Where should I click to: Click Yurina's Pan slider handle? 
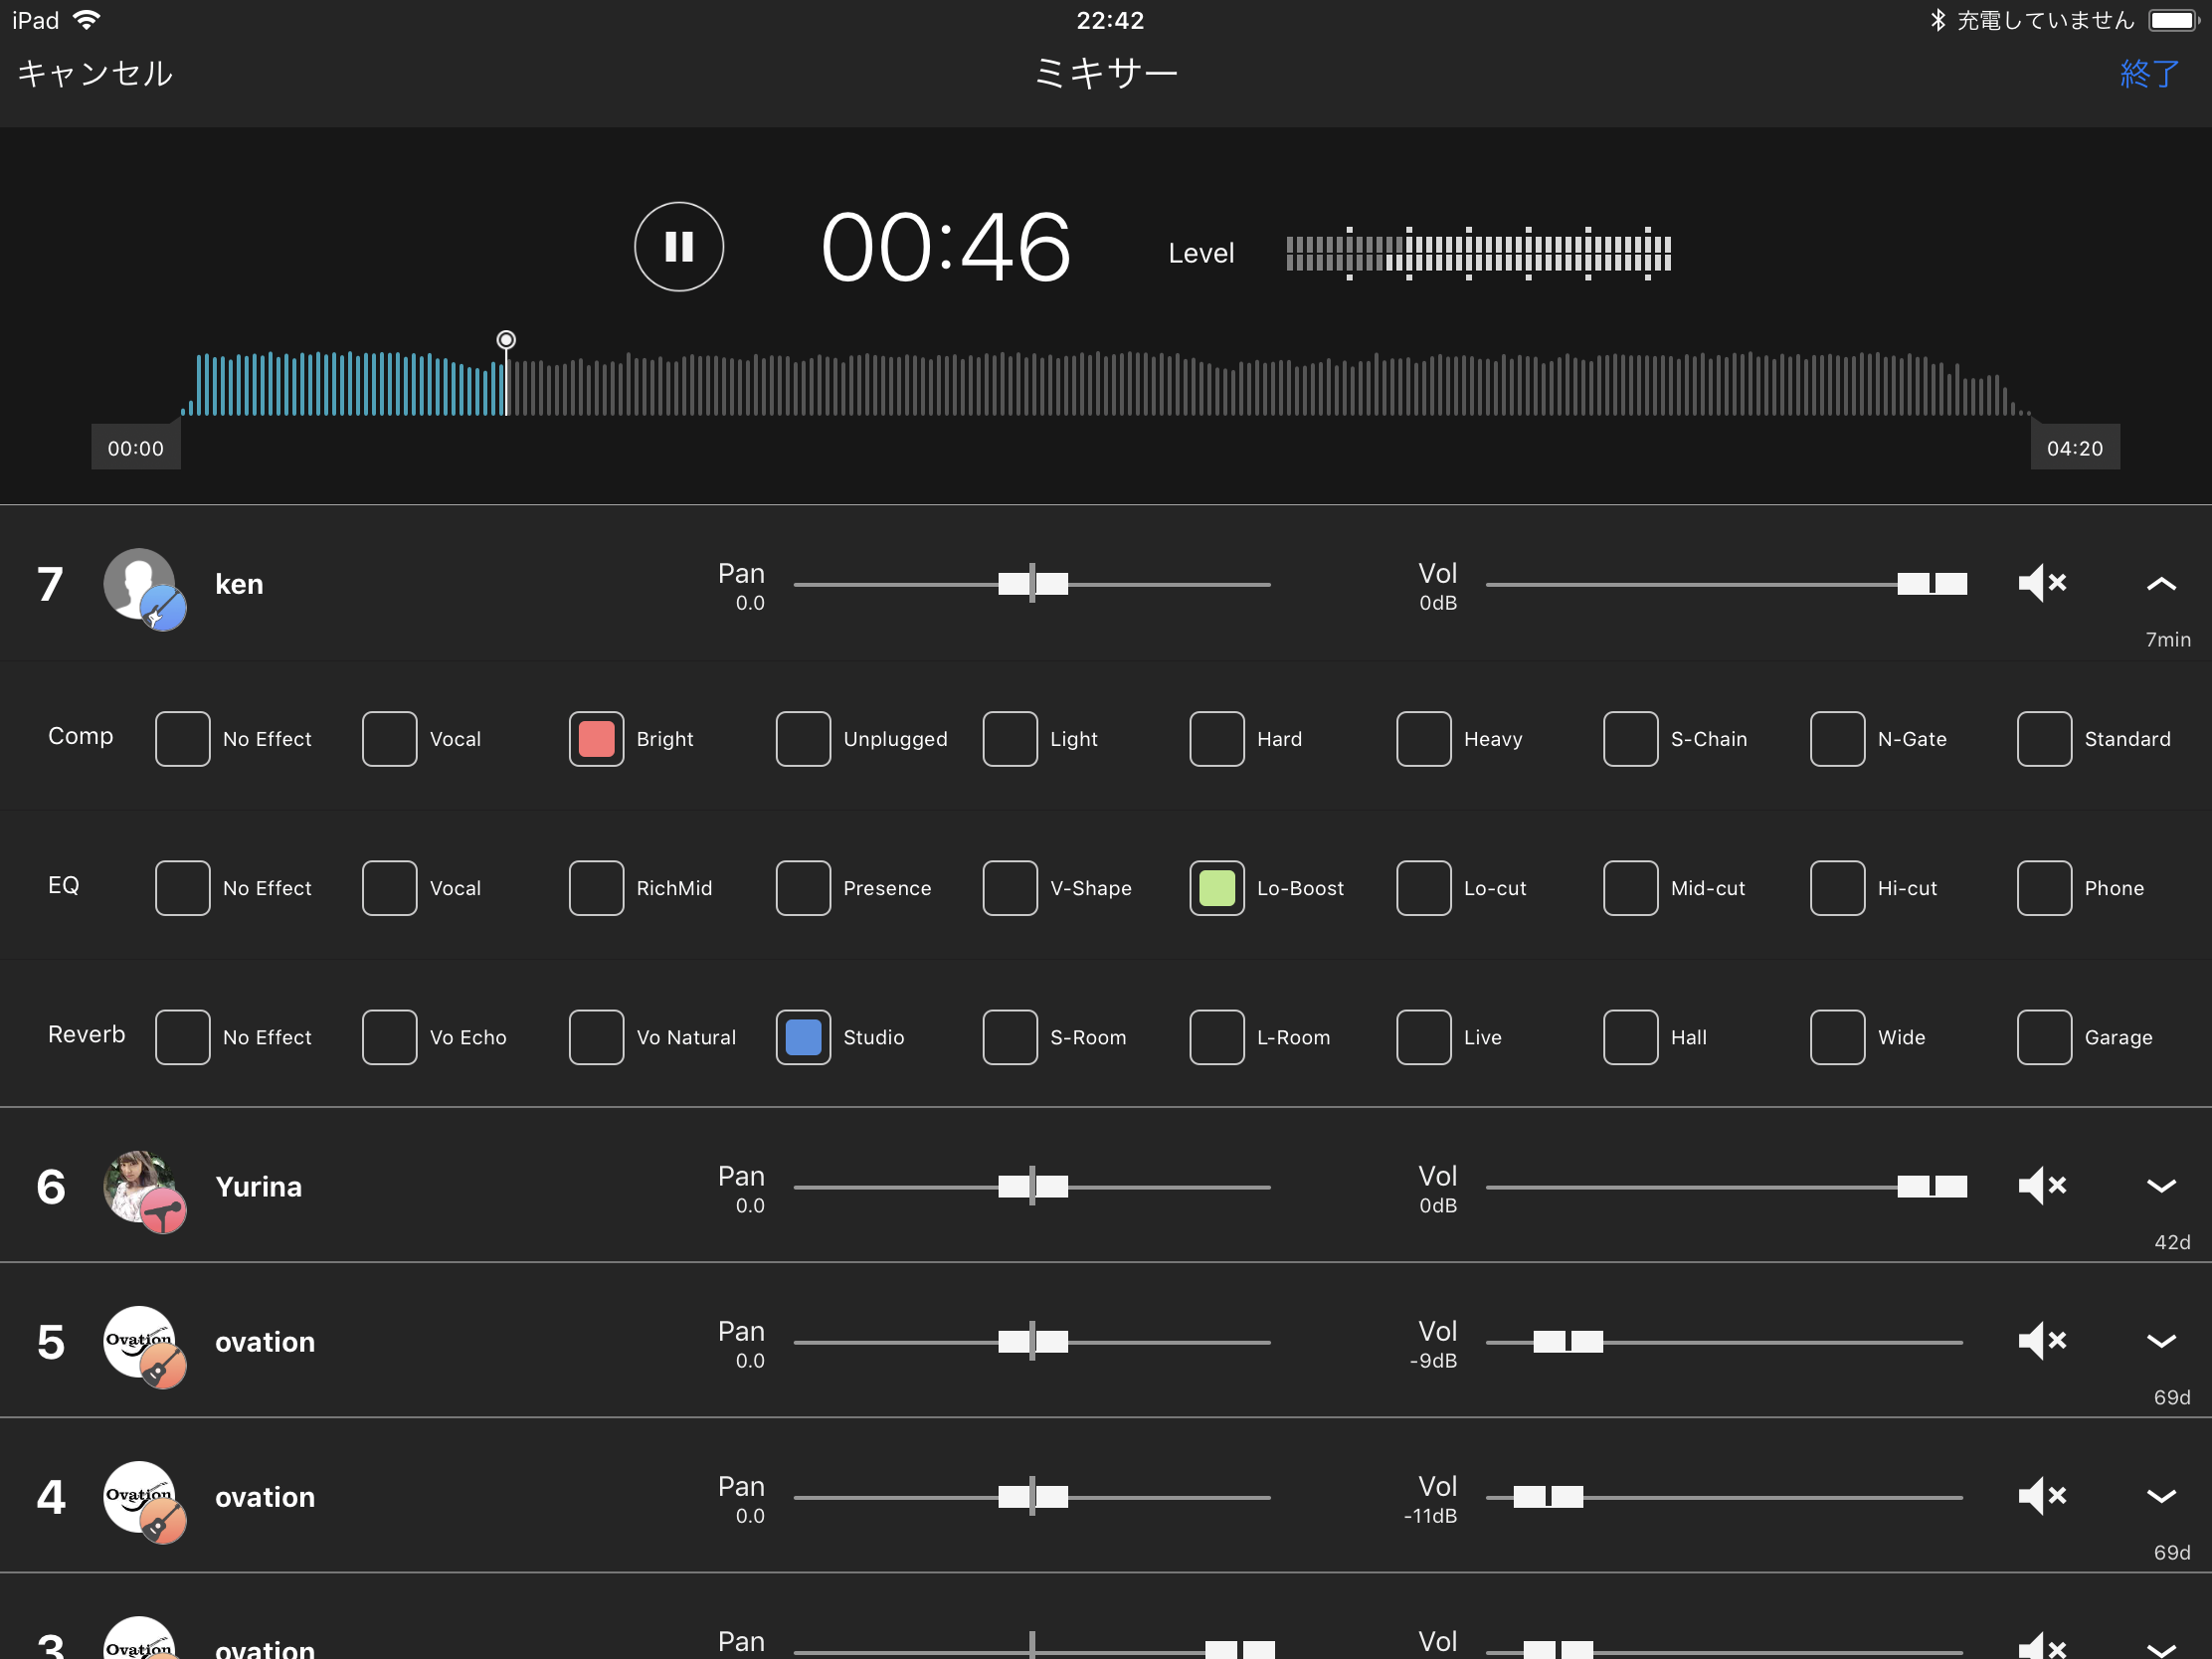(x=1033, y=1187)
